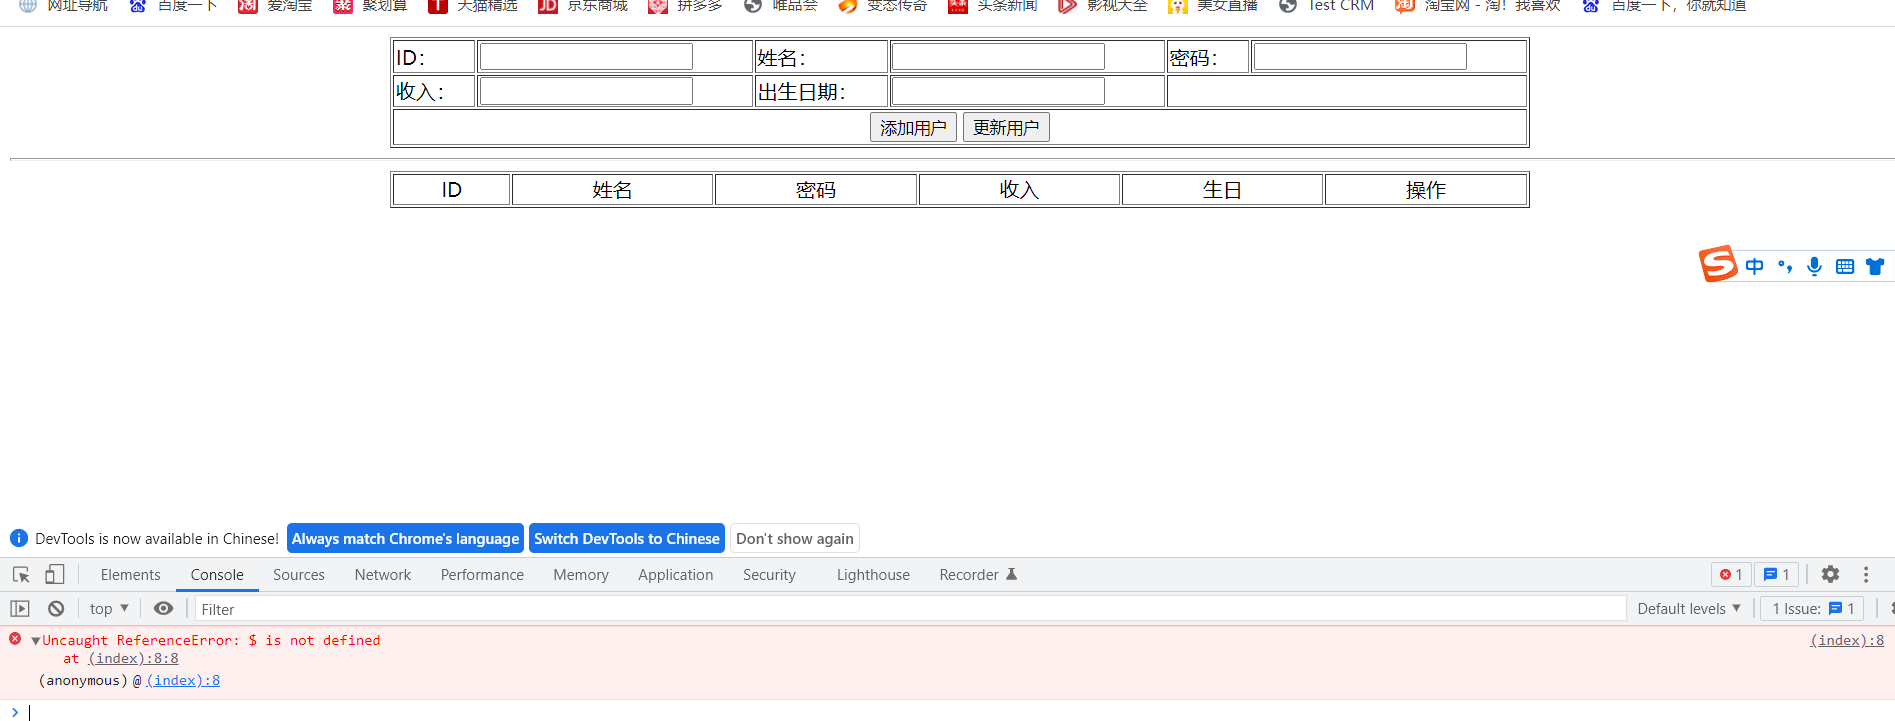This screenshot has width=1895, height=721.
Task: Open the right-aligned (index):8 source link
Action: pyautogui.click(x=1846, y=641)
